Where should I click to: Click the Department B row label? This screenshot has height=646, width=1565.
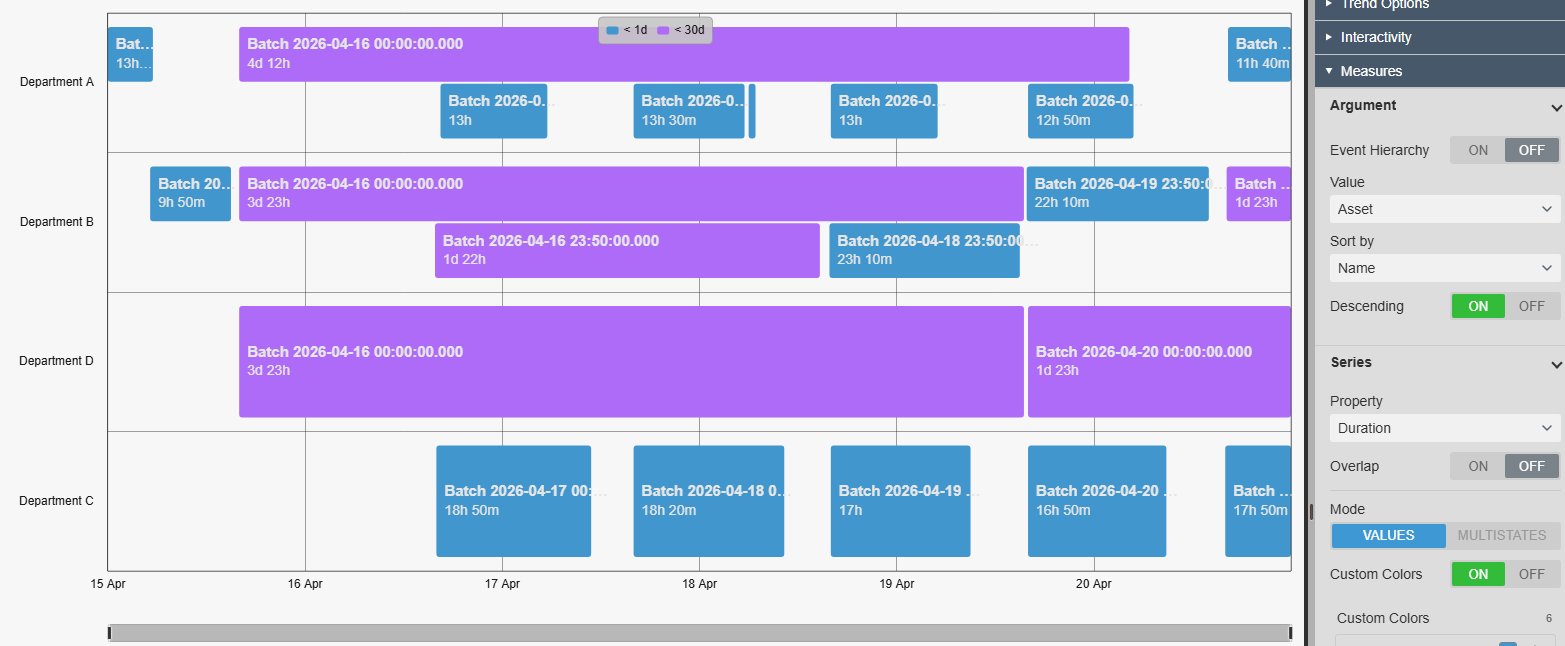(57, 222)
